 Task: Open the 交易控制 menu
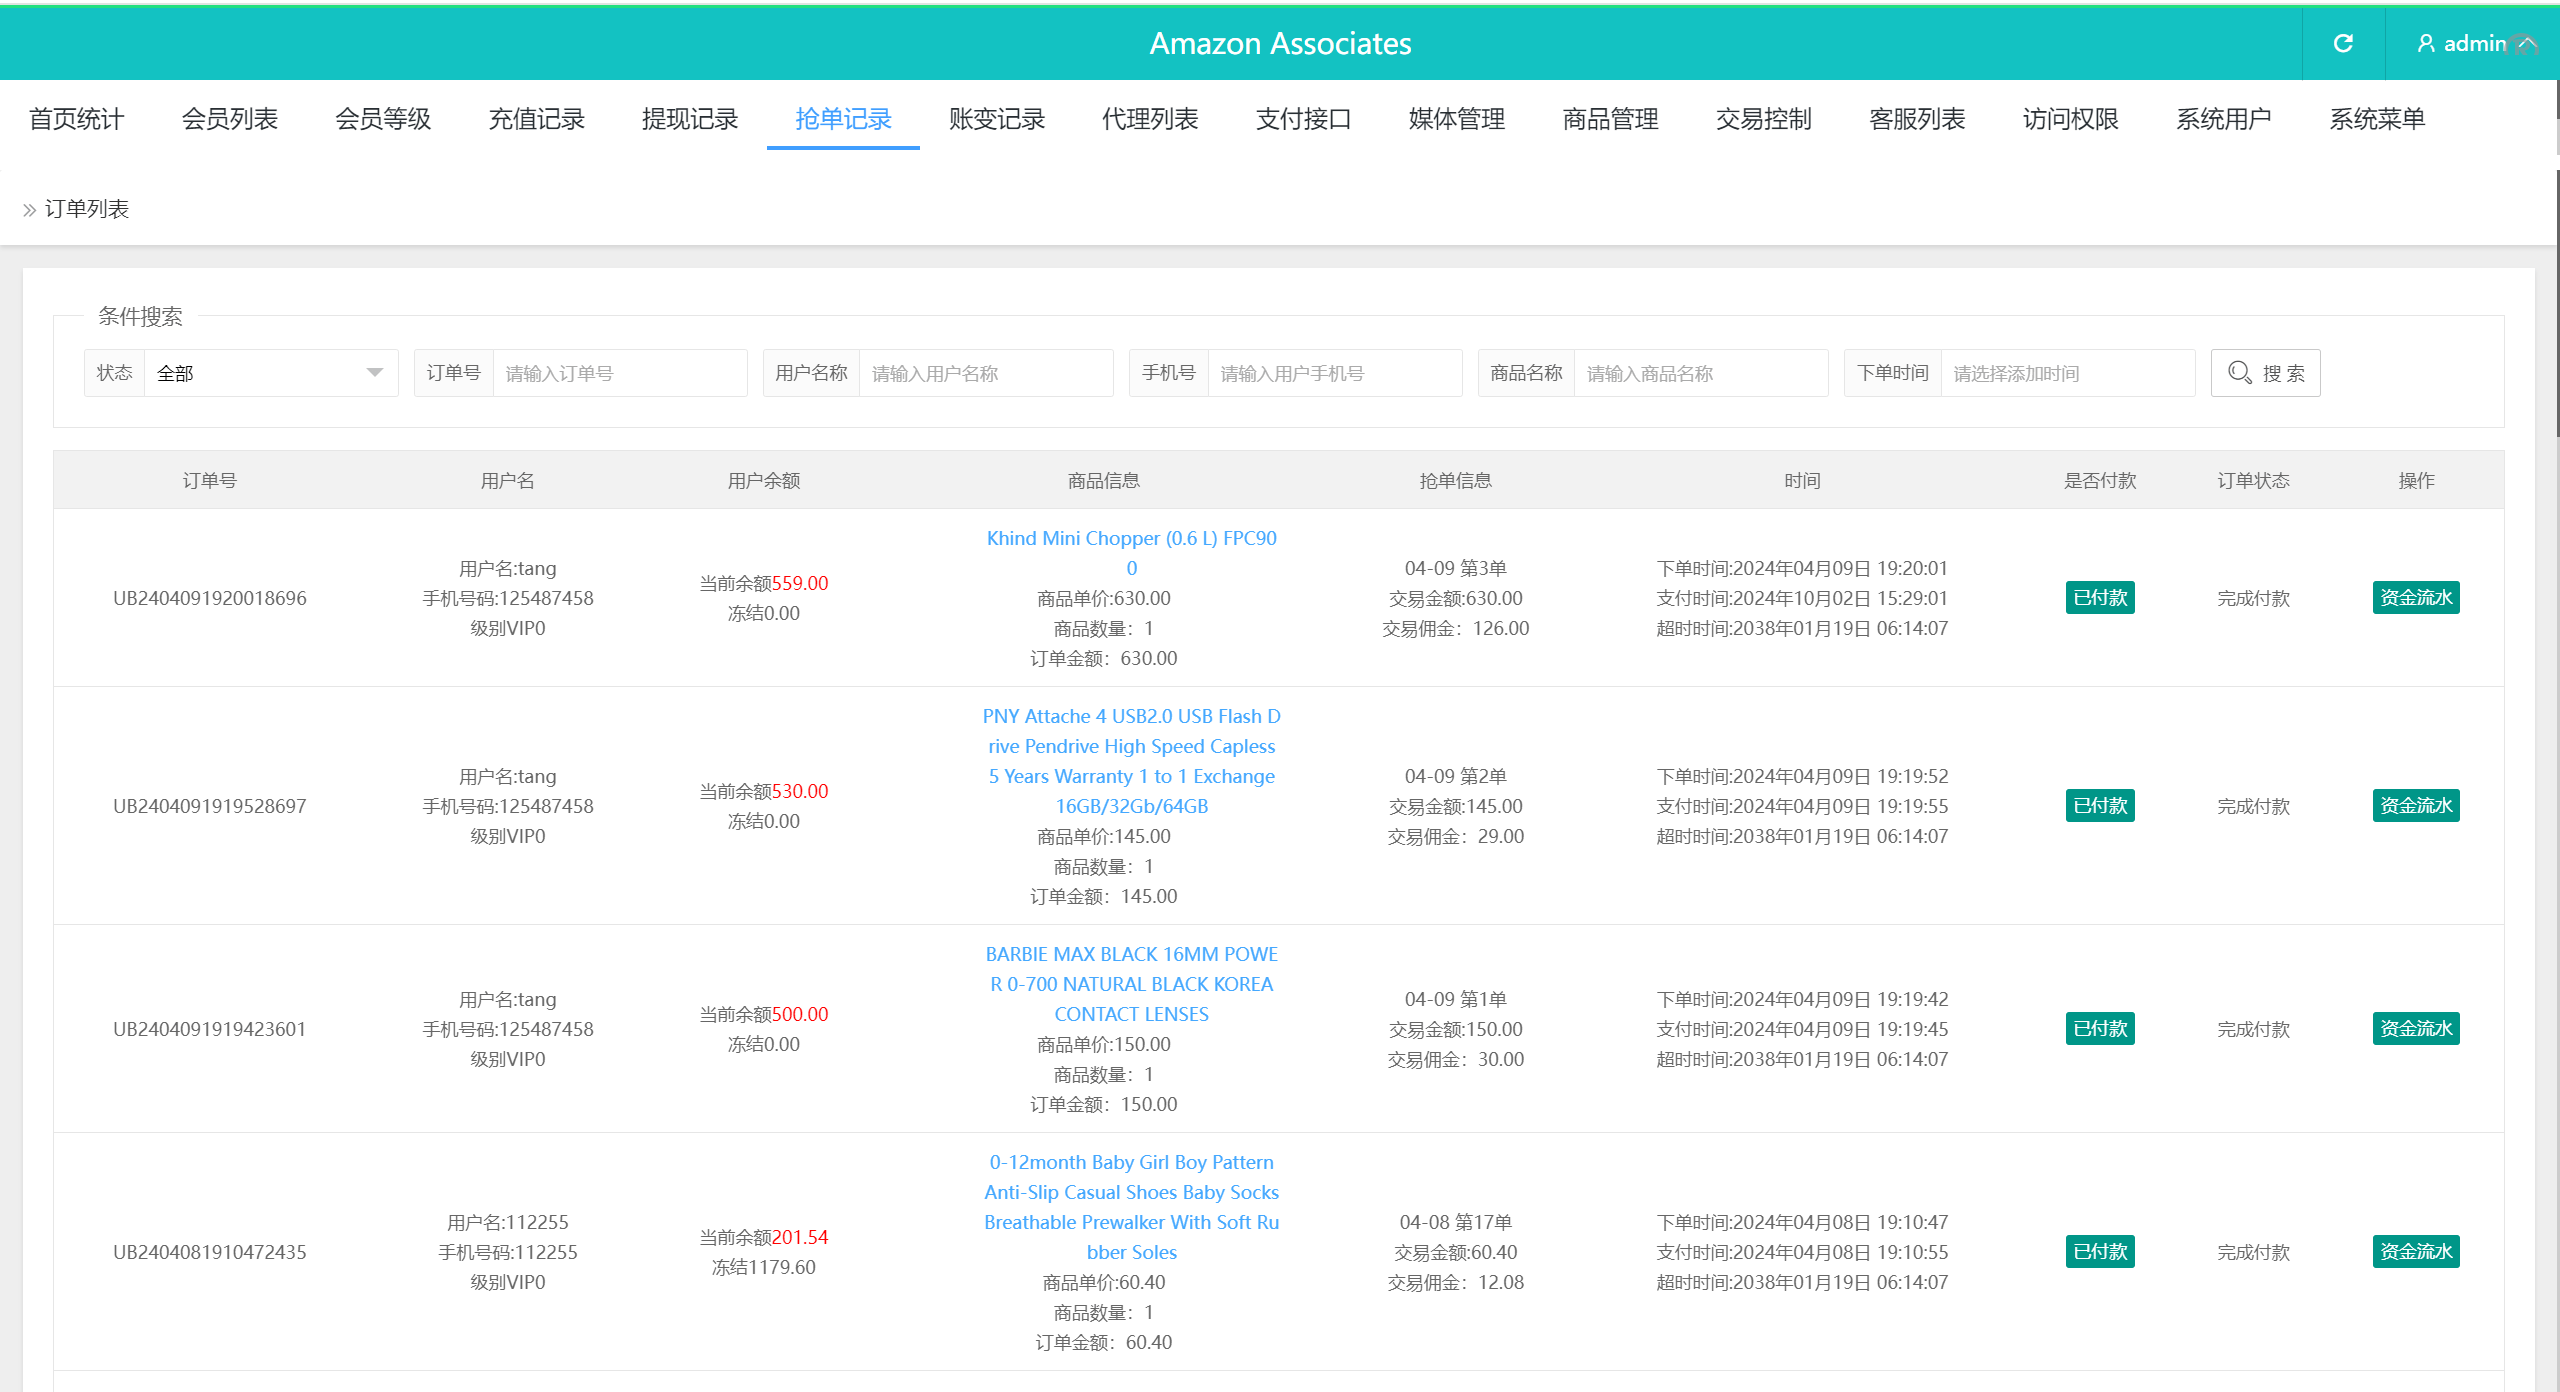tap(1763, 119)
